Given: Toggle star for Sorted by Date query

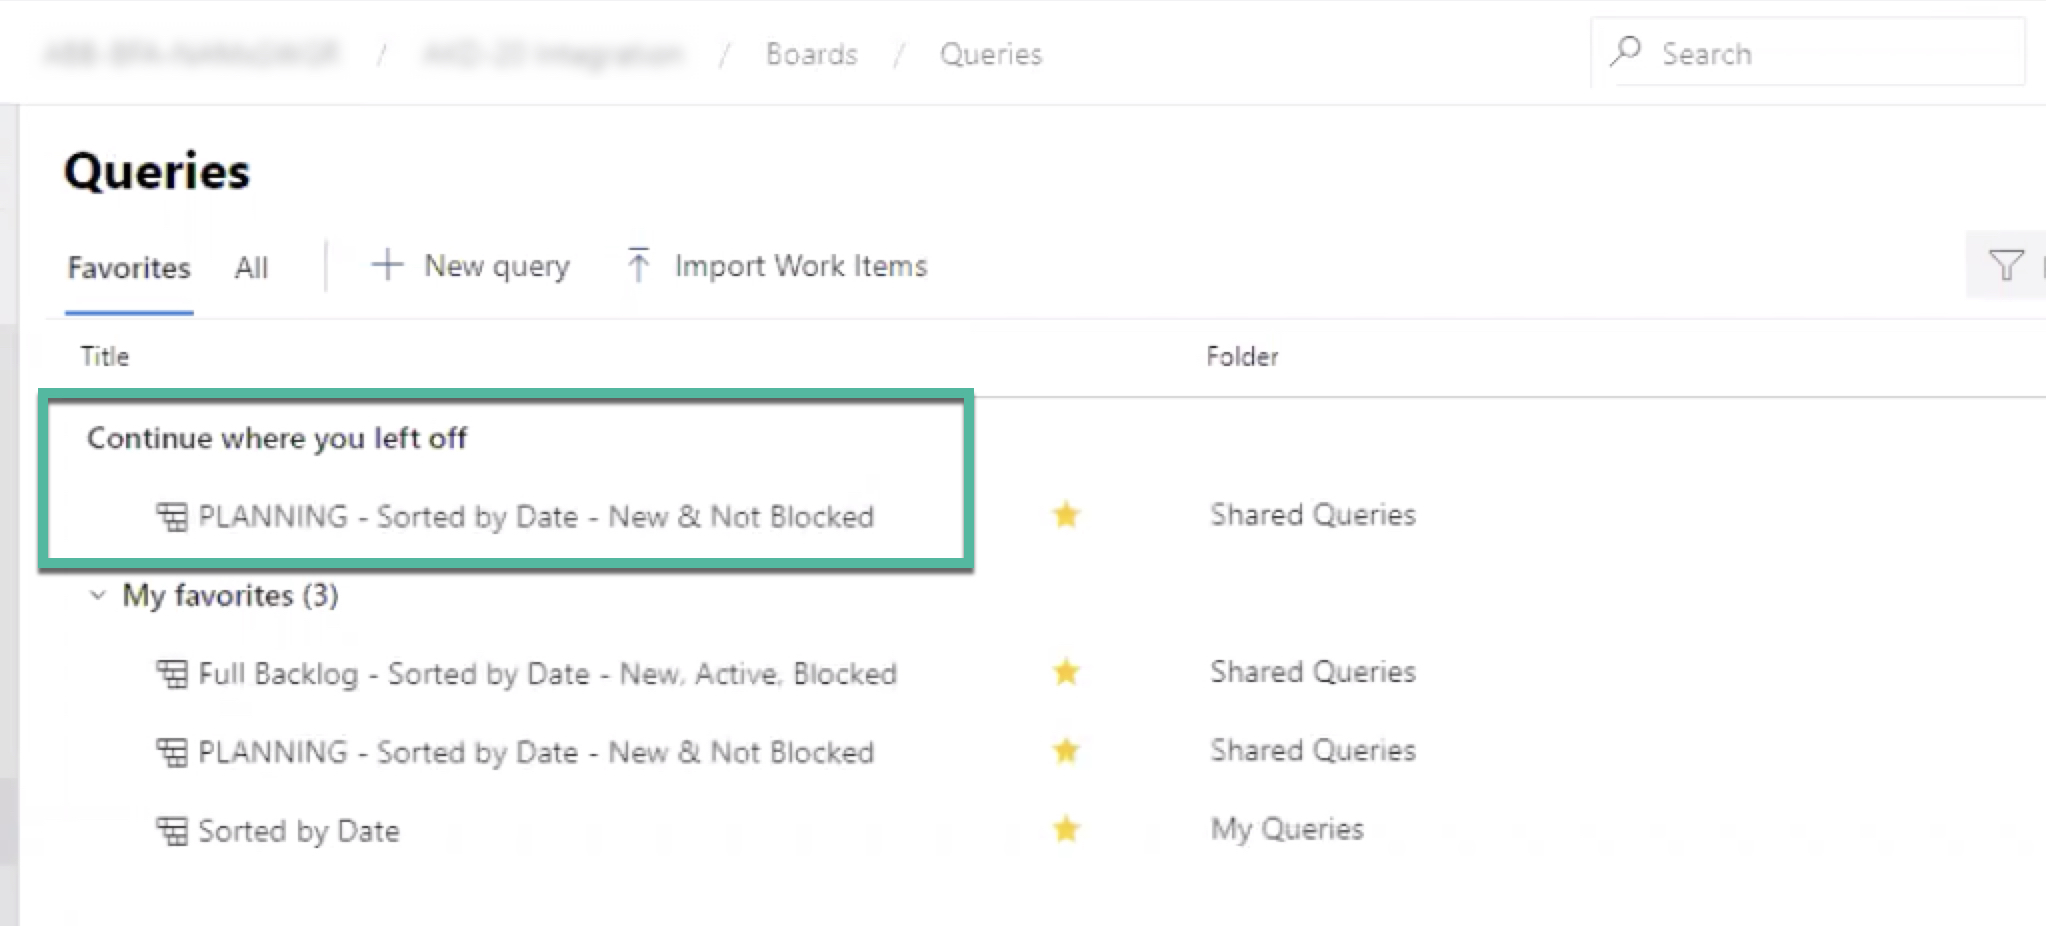Looking at the screenshot, I should pos(1066,829).
